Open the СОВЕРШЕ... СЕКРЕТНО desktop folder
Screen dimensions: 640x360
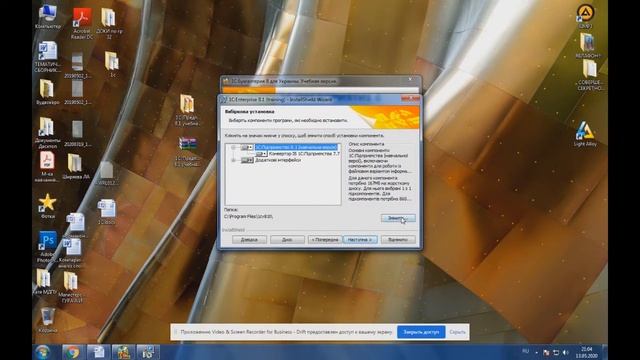(x=589, y=75)
